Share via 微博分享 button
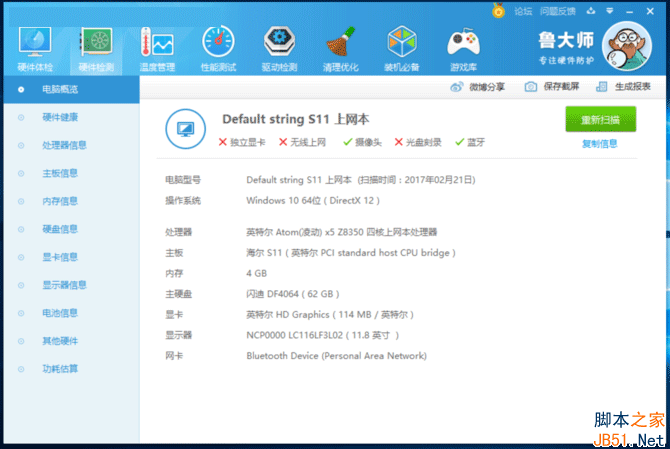The width and height of the screenshot is (670, 449). [x=479, y=87]
